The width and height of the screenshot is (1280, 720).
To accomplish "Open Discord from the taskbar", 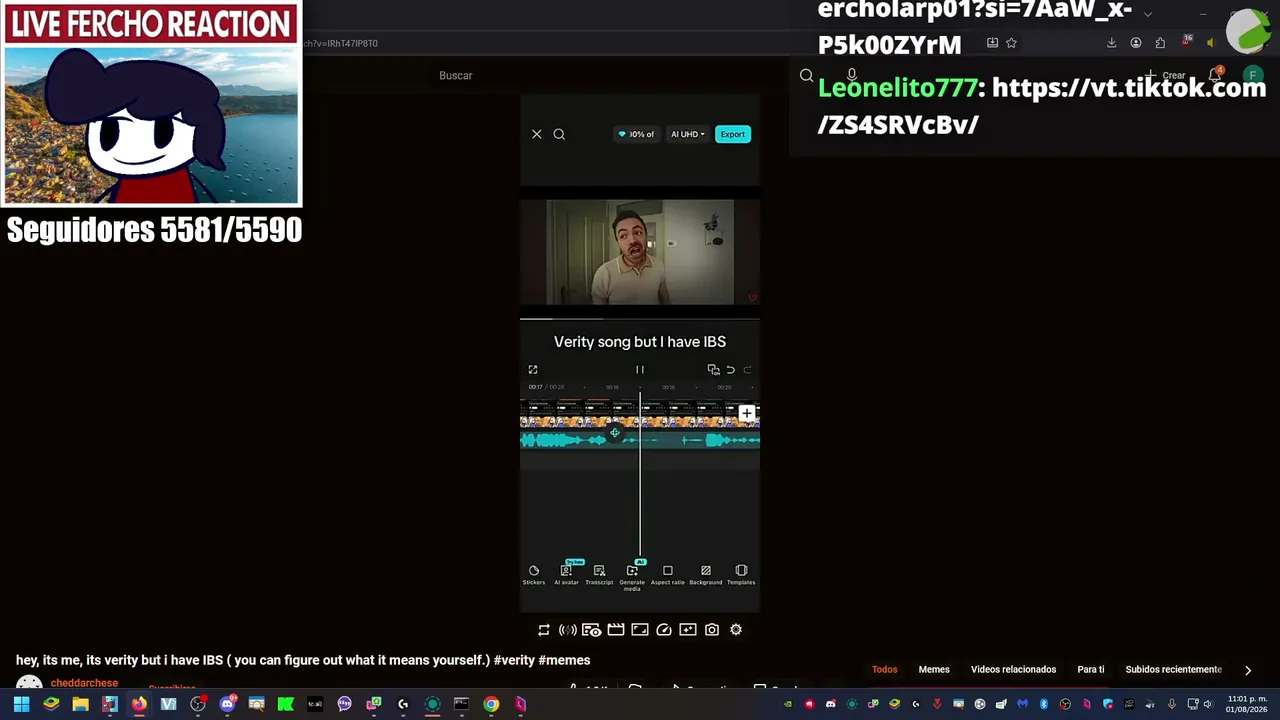I will (227, 704).
